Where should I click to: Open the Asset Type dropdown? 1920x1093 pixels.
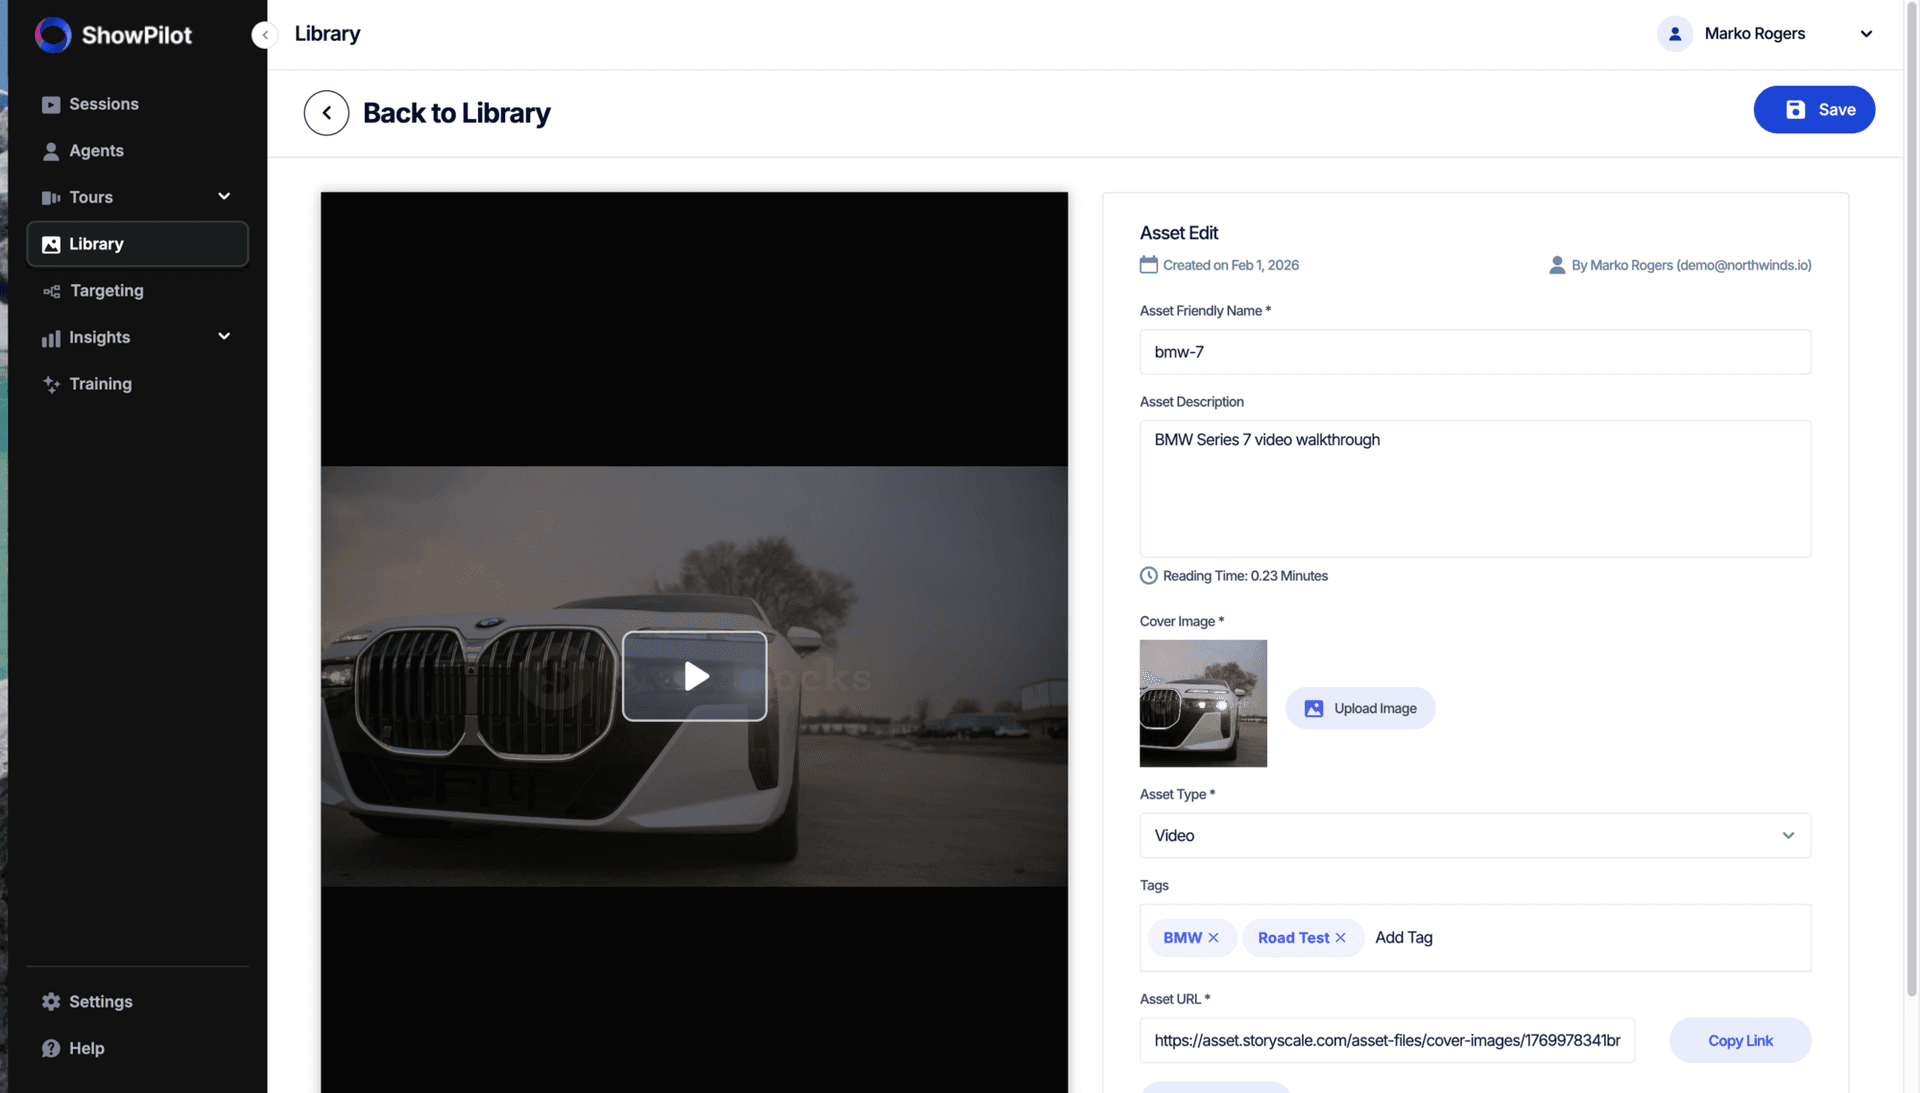tap(1475, 835)
